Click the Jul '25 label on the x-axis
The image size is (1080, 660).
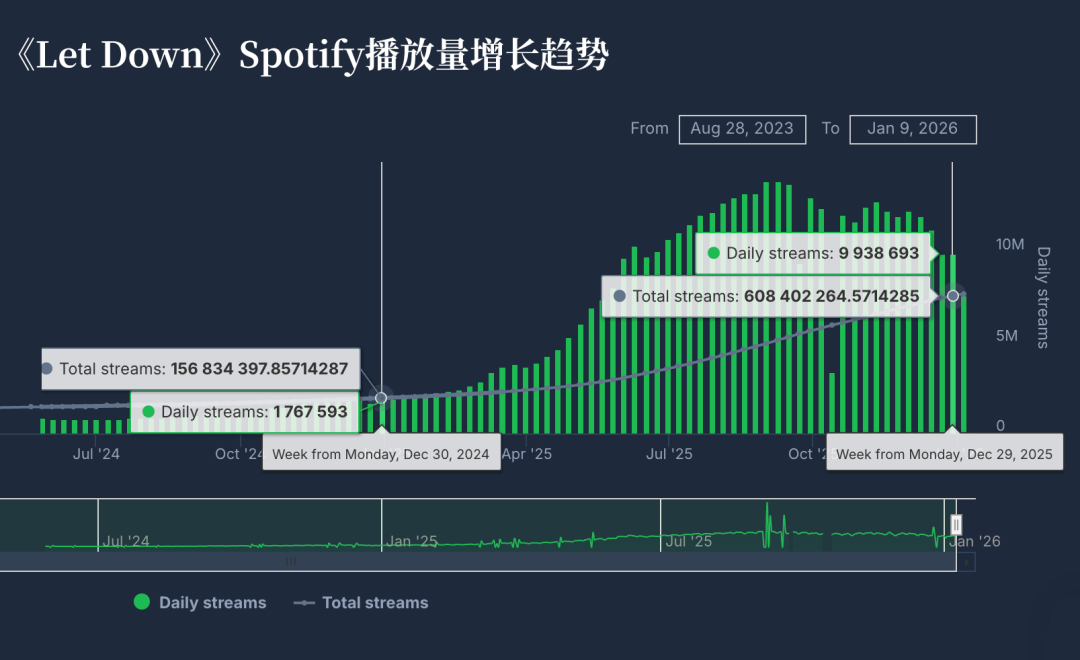tap(669, 454)
